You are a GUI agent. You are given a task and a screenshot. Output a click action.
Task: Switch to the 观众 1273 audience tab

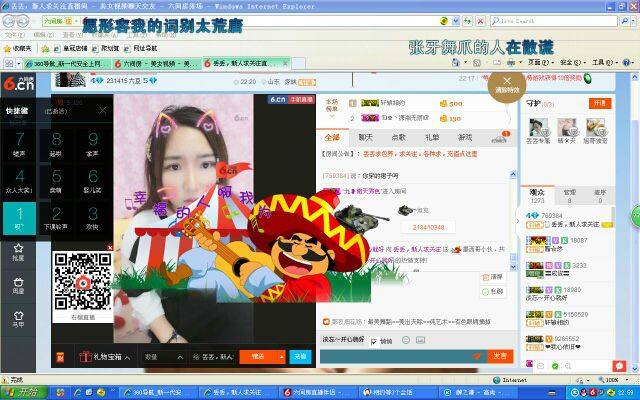(x=537, y=196)
